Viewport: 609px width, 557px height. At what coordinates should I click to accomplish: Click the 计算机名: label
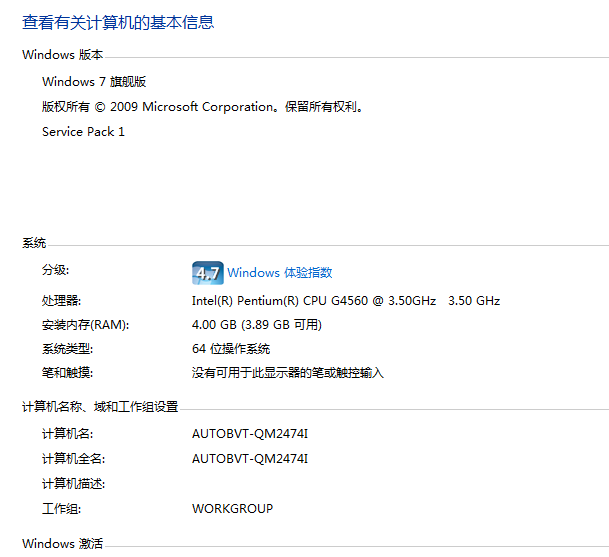tap(68, 434)
